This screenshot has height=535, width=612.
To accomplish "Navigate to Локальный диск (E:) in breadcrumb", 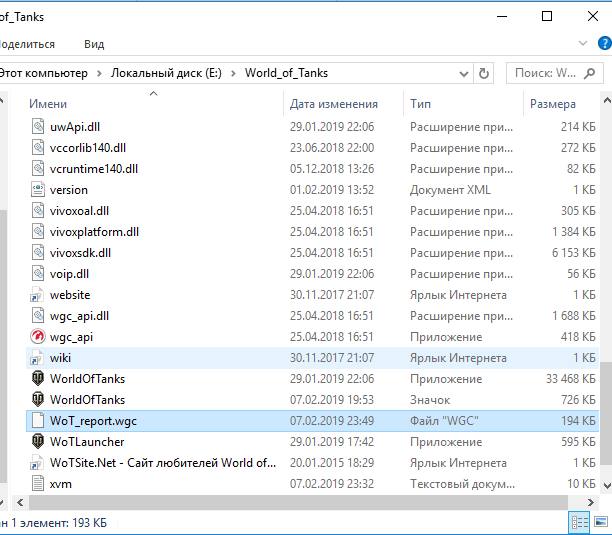I will tap(168, 73).
